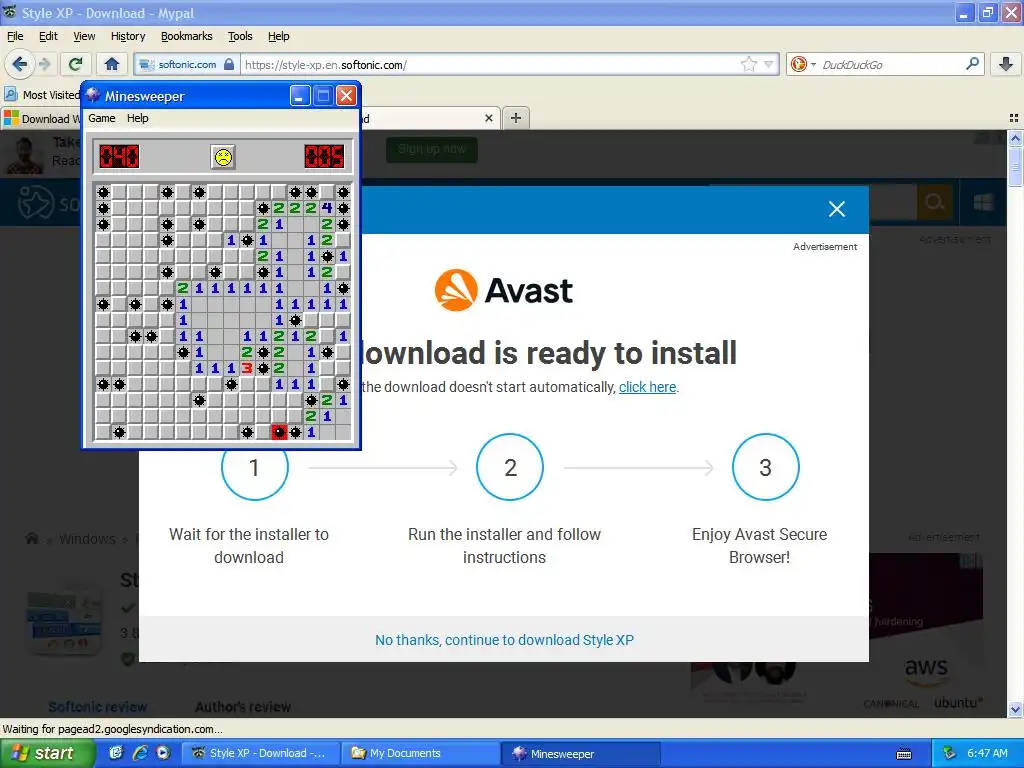Switch to Minesweeper taskbar button

(x=581, y=753)
